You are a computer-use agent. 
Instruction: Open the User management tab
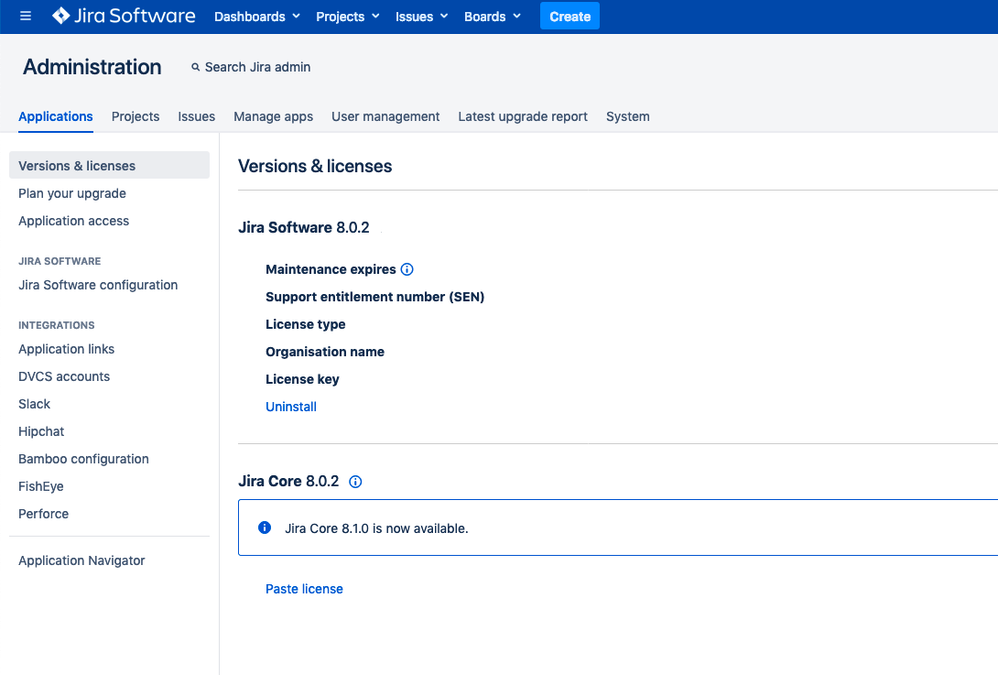(x=385, y=116)
